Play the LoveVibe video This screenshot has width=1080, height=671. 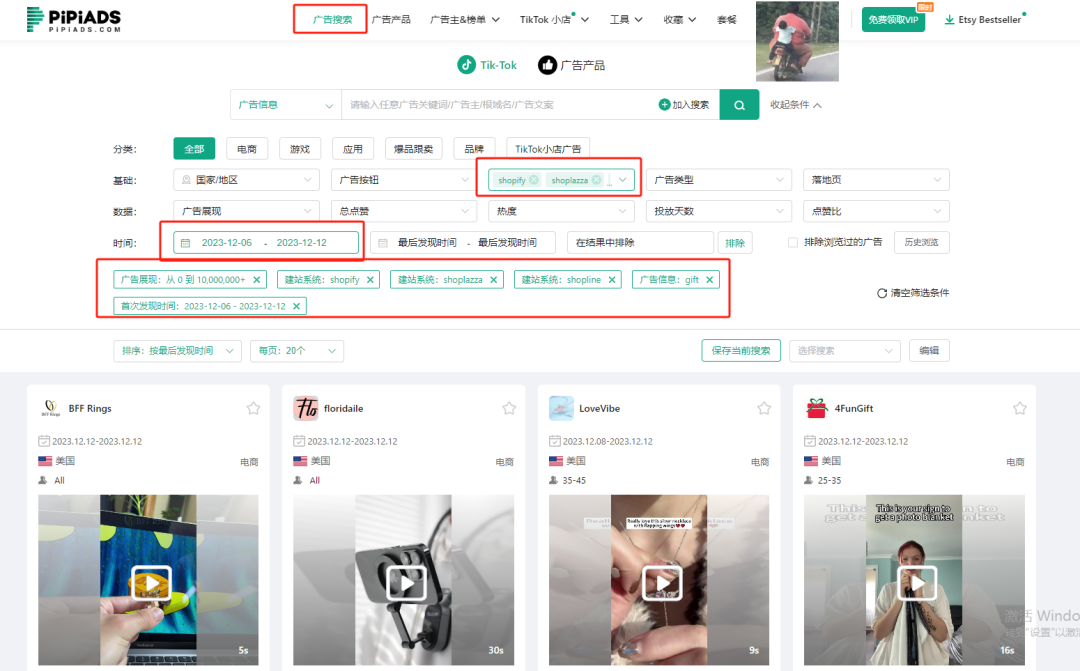[662, 584]
